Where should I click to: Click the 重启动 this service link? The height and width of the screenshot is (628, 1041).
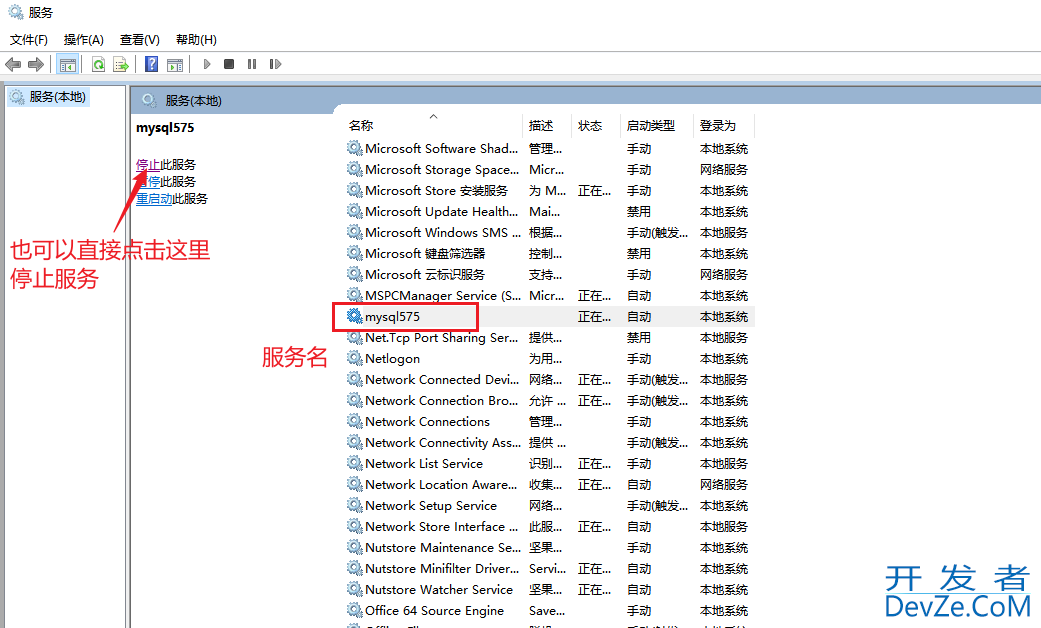point(154,199)
